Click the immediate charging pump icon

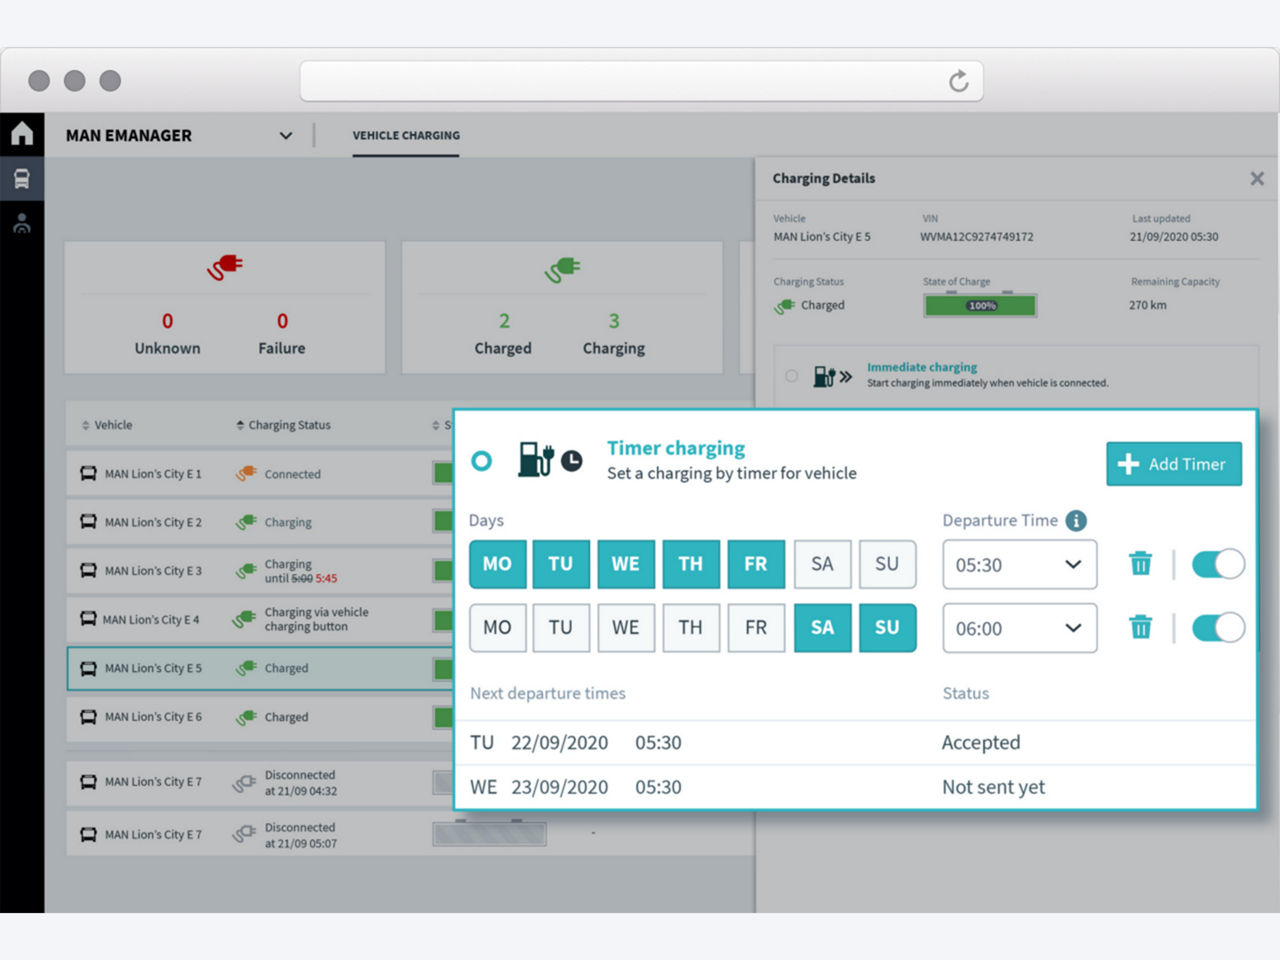click(x=832, y=376)
